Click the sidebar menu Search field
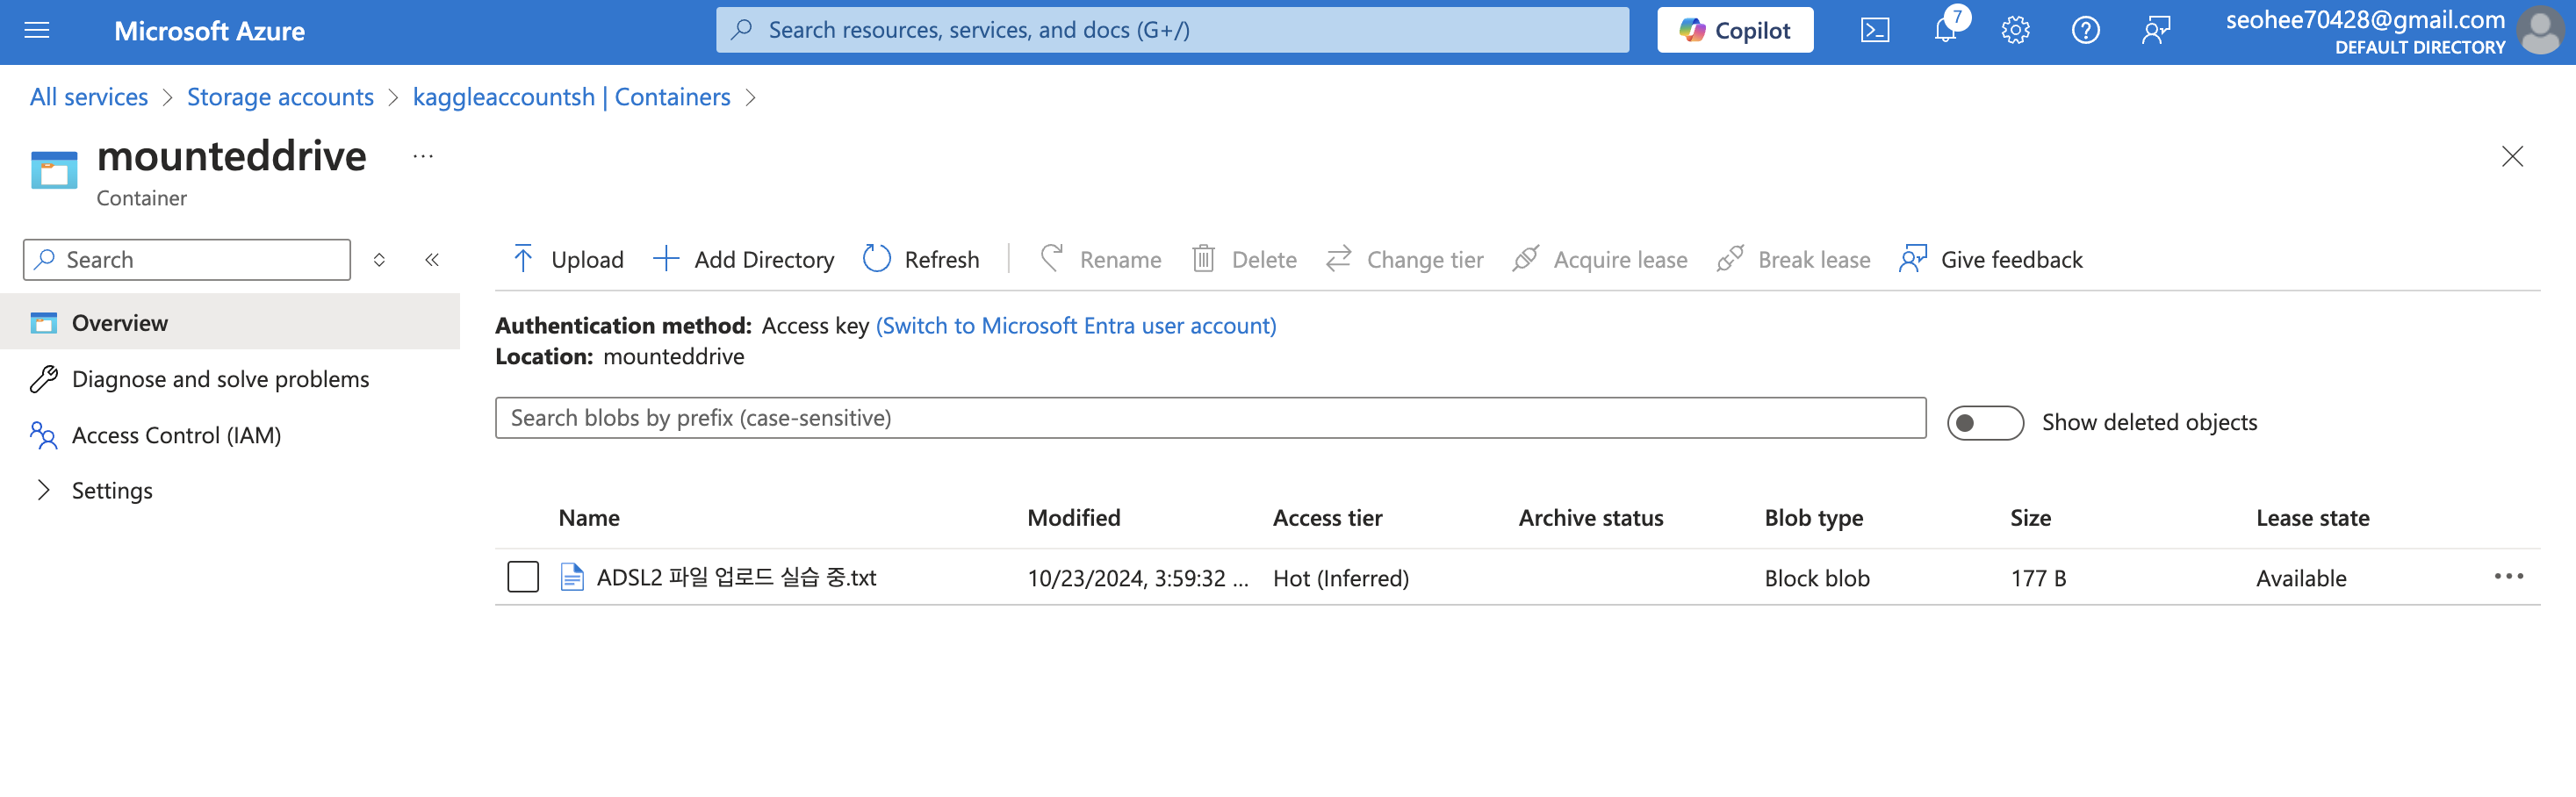This screenshot has height=797, width=2576. point(187,260)
